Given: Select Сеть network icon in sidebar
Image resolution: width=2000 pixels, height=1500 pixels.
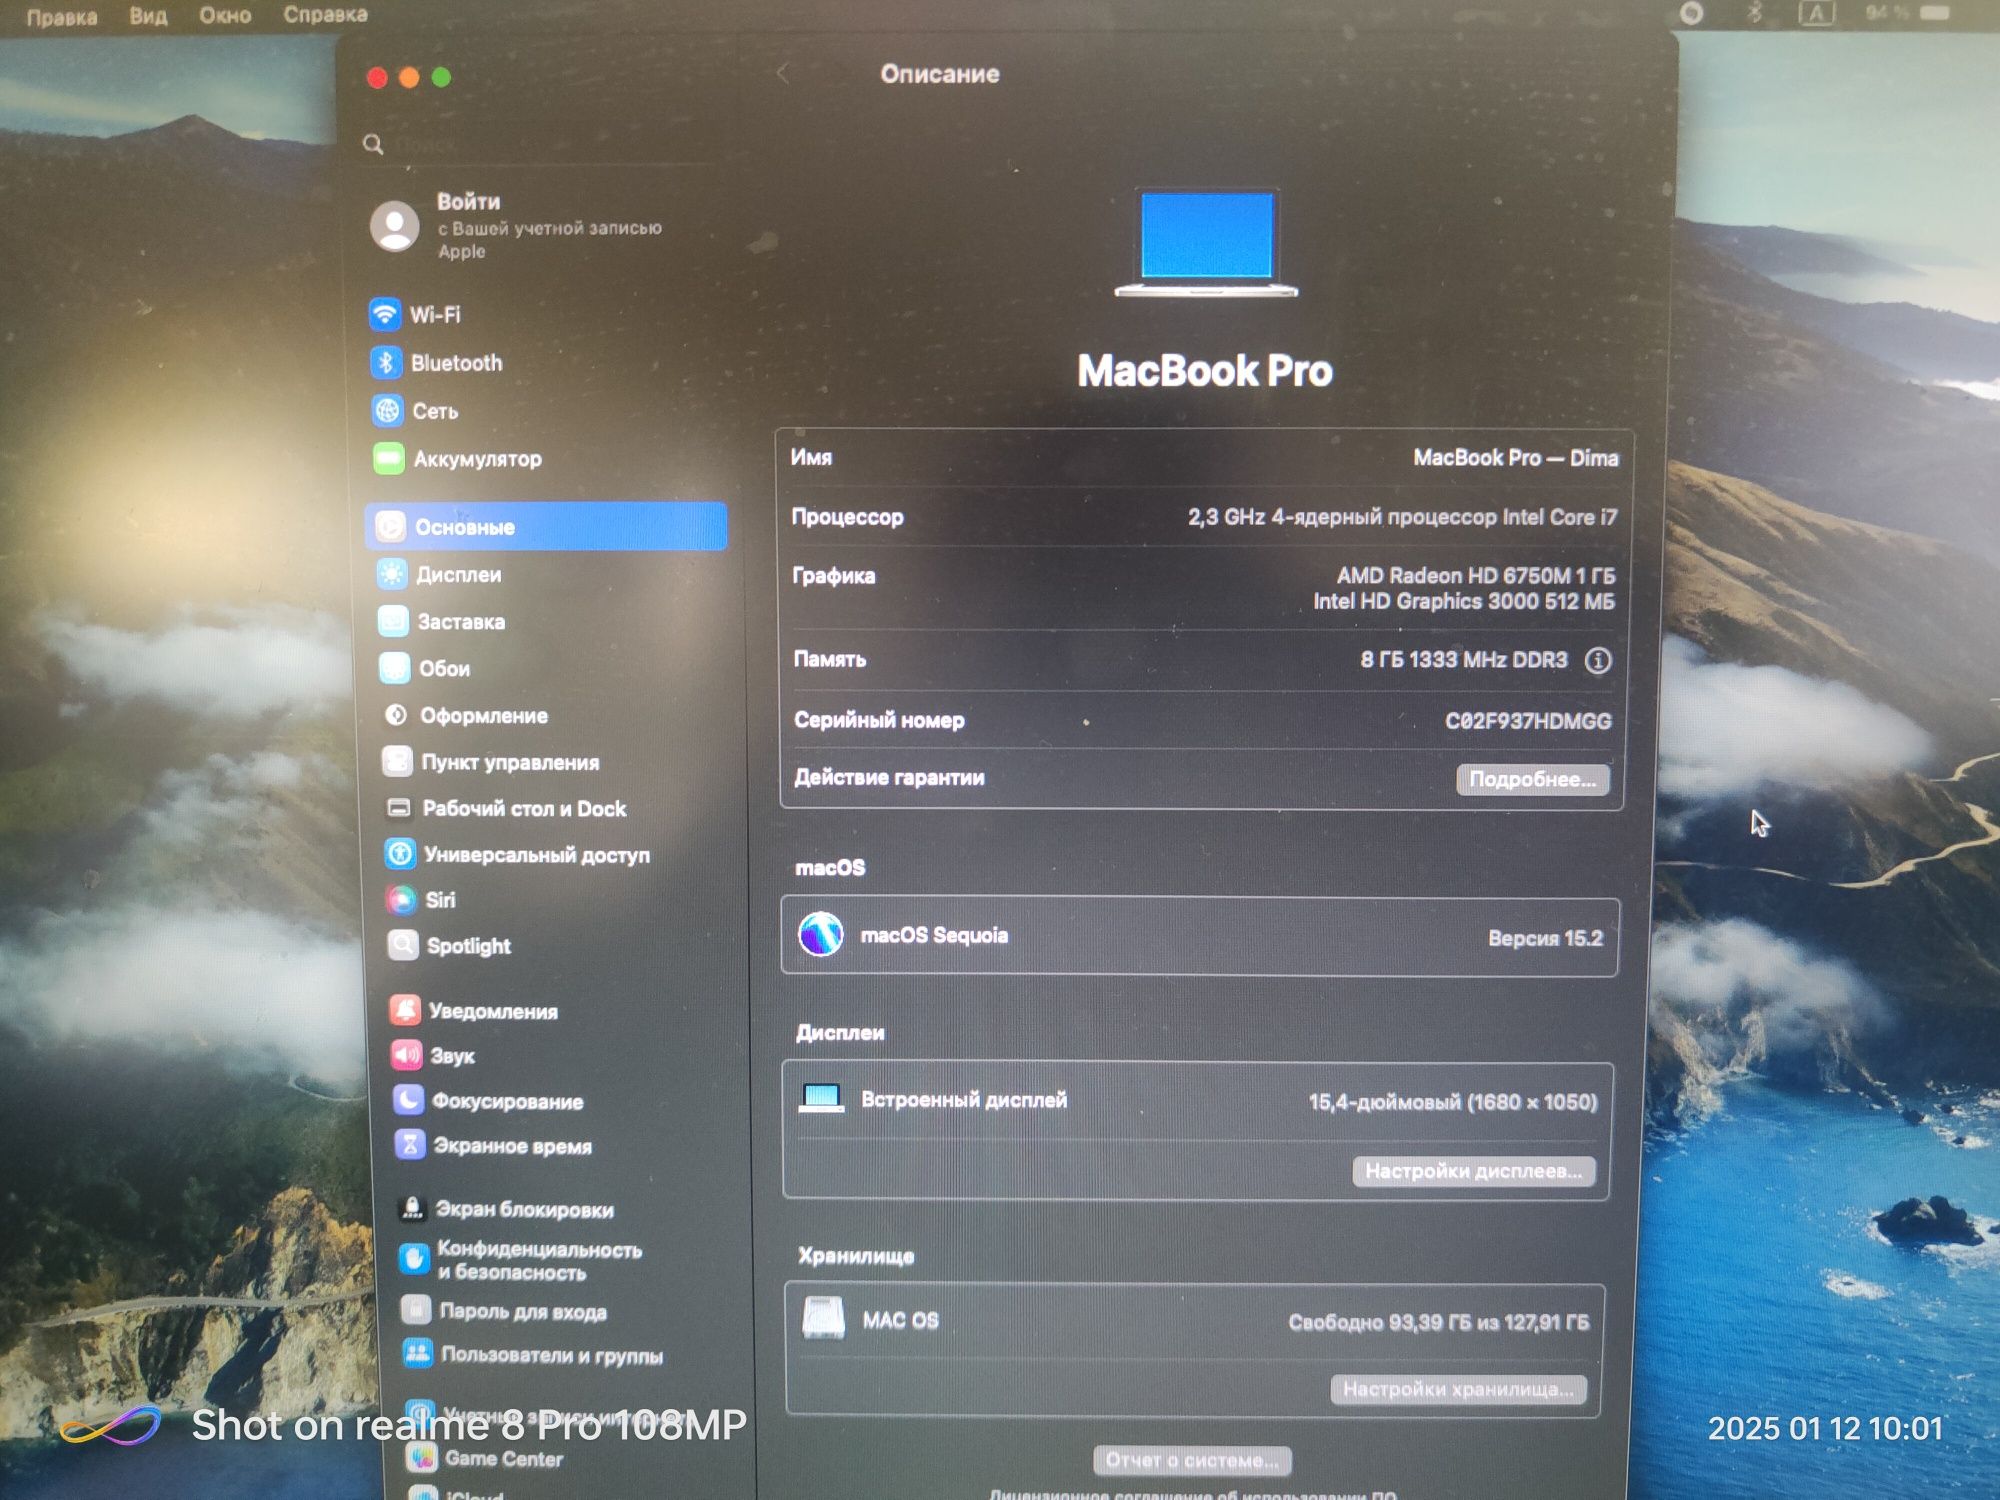Looking at the screenshot, I should [x=387, y=411].
